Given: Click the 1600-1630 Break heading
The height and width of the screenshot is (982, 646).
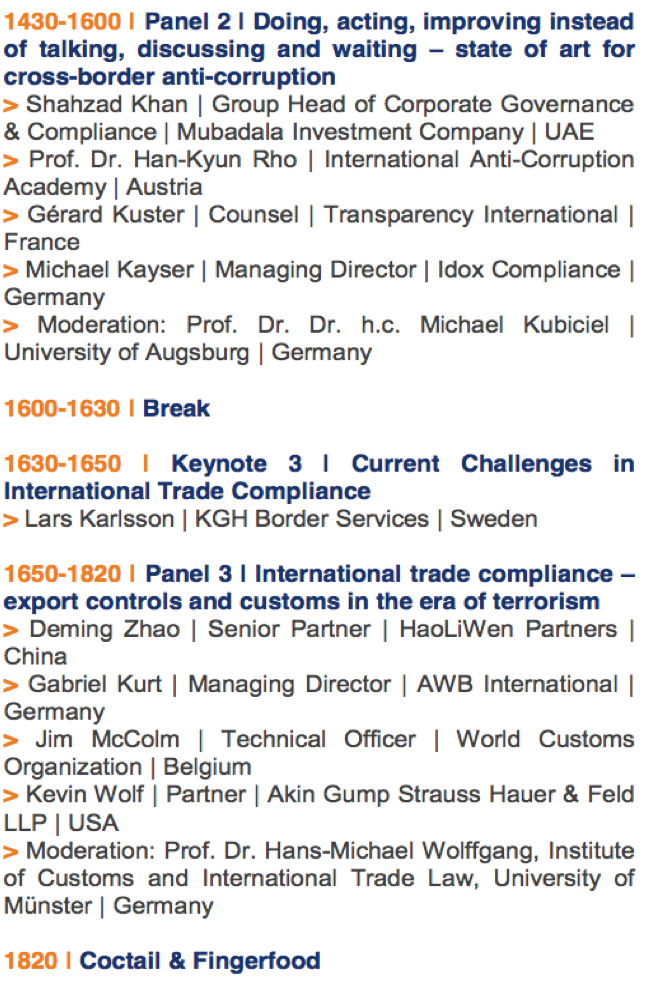Looking at the screenshot, I should tap(107, 408).
